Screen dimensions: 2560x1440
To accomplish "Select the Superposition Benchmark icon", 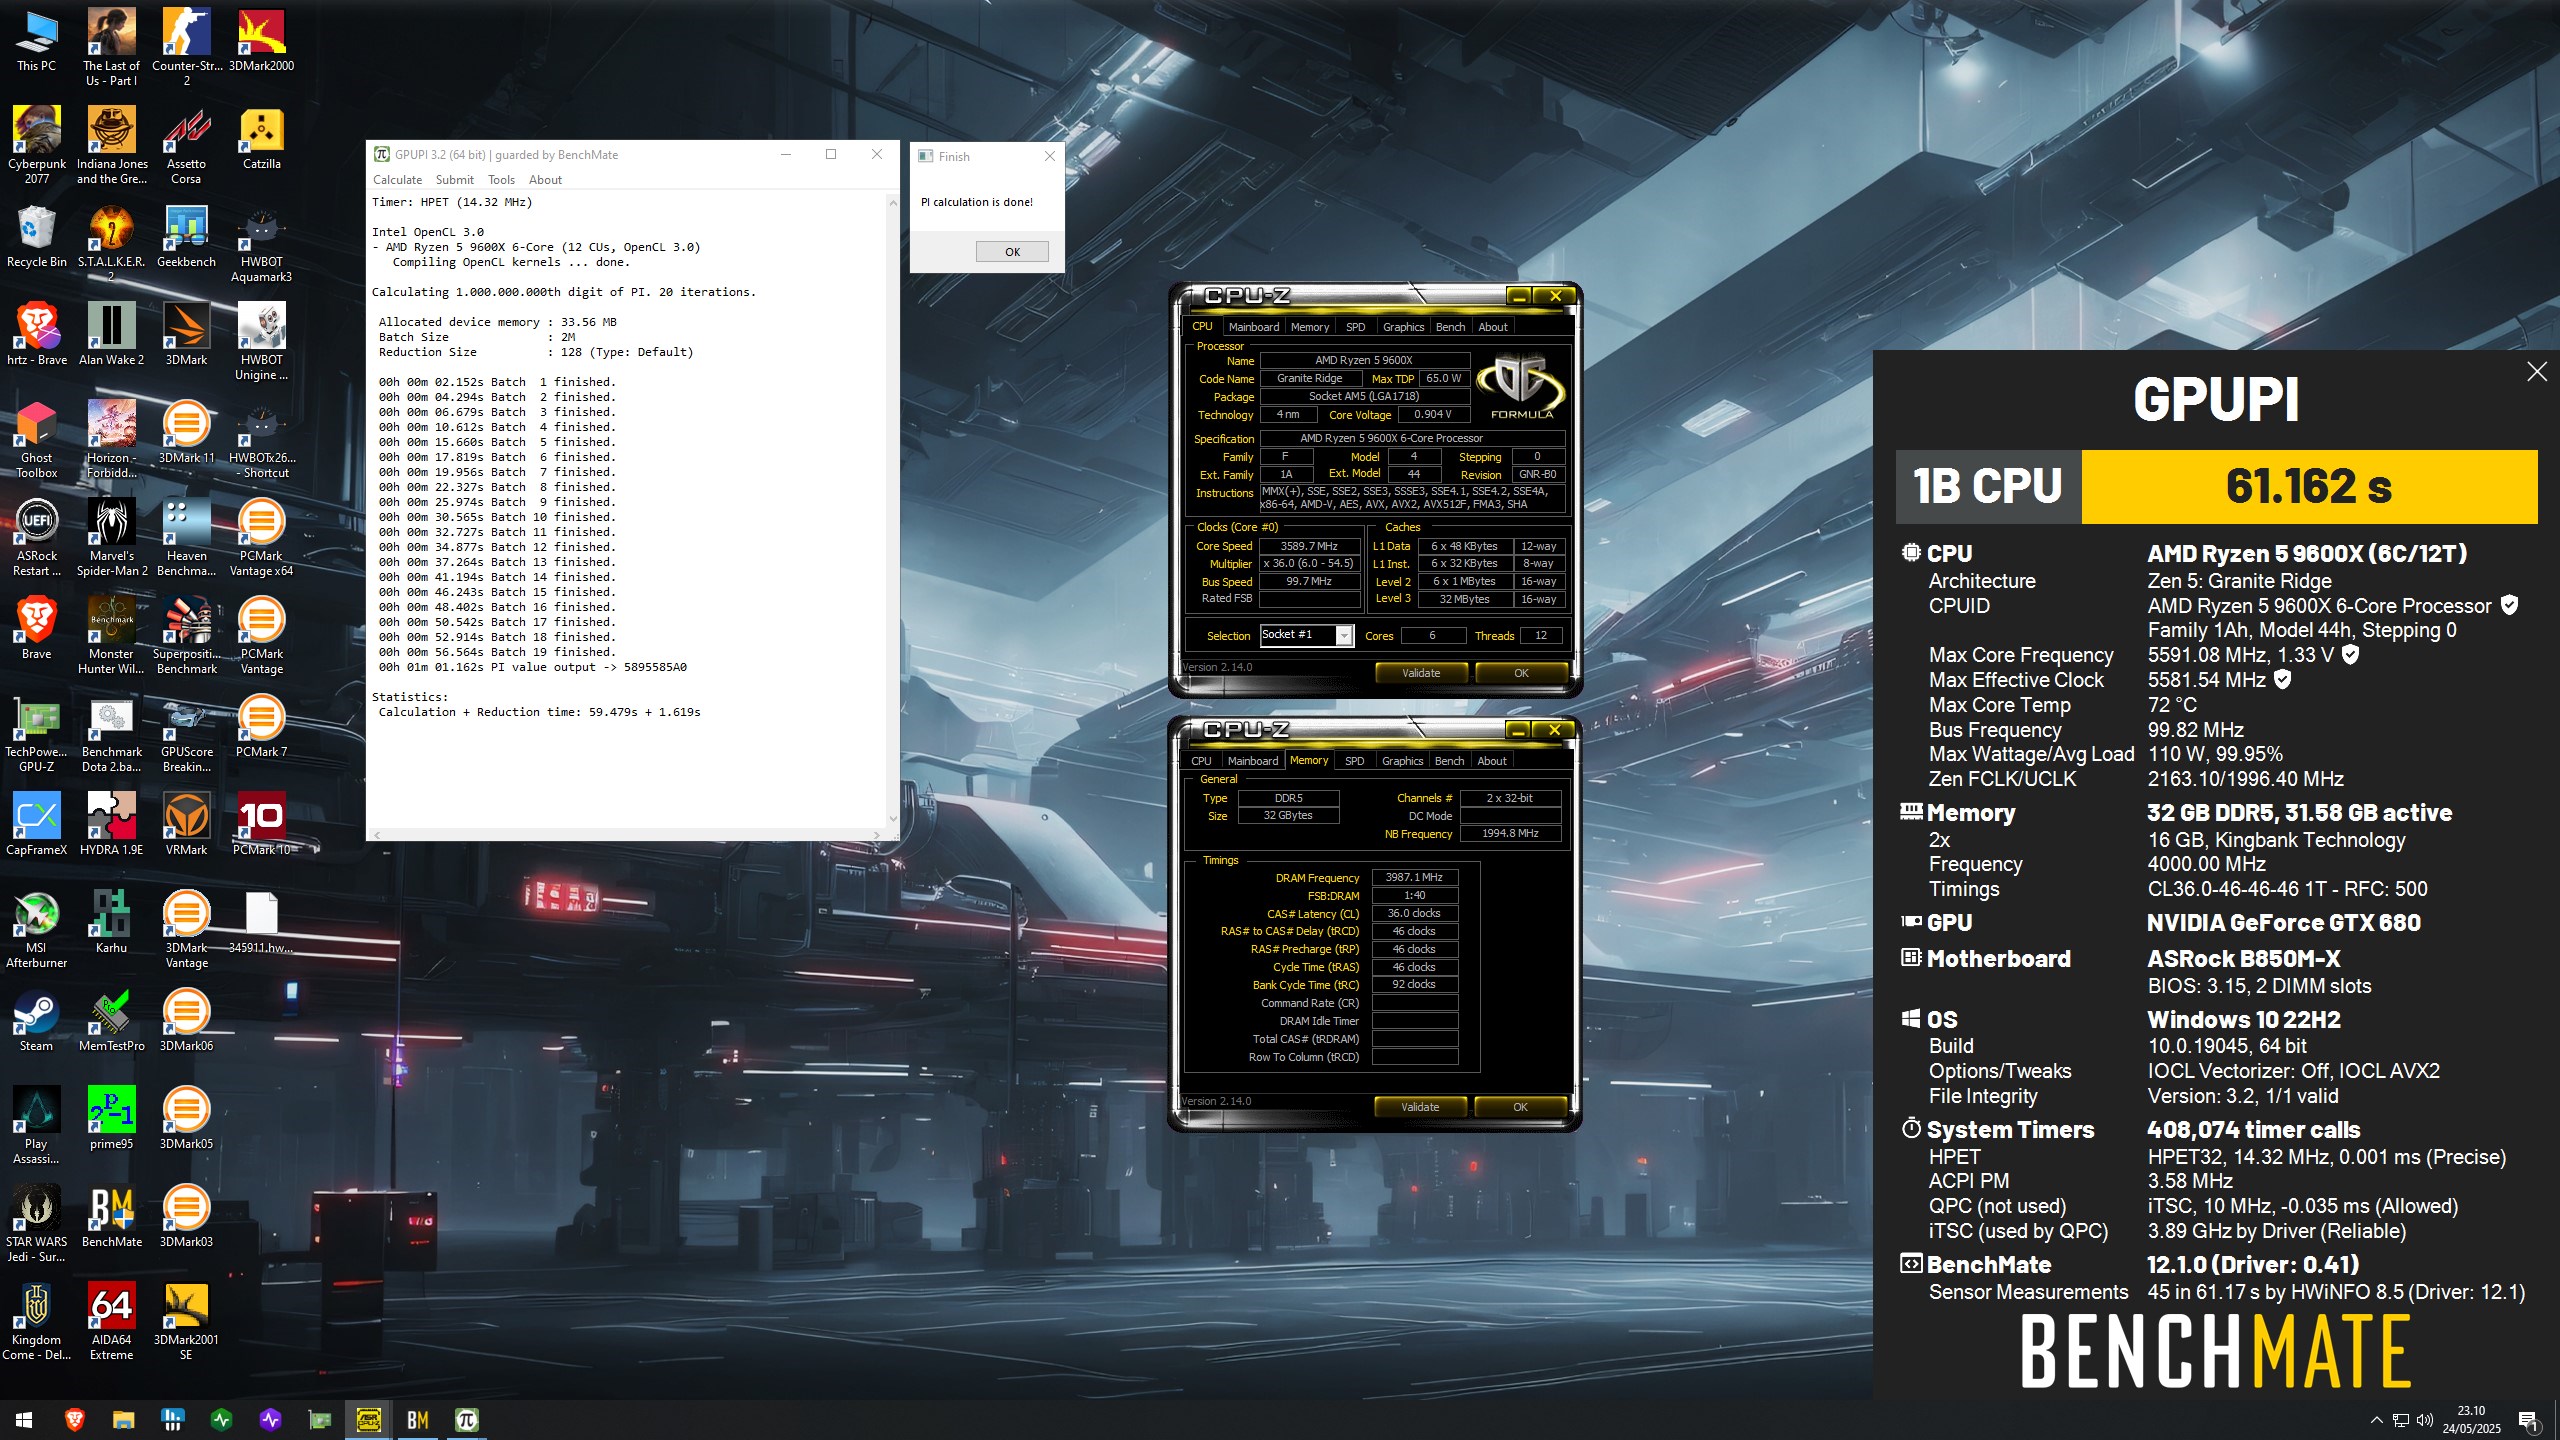I will 186,636.
